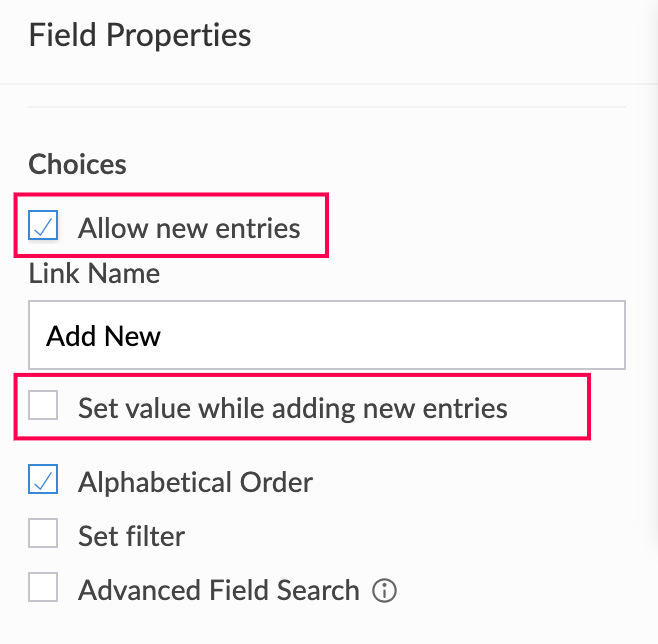
Task: Click the Choices section heading
Action: 77,164
